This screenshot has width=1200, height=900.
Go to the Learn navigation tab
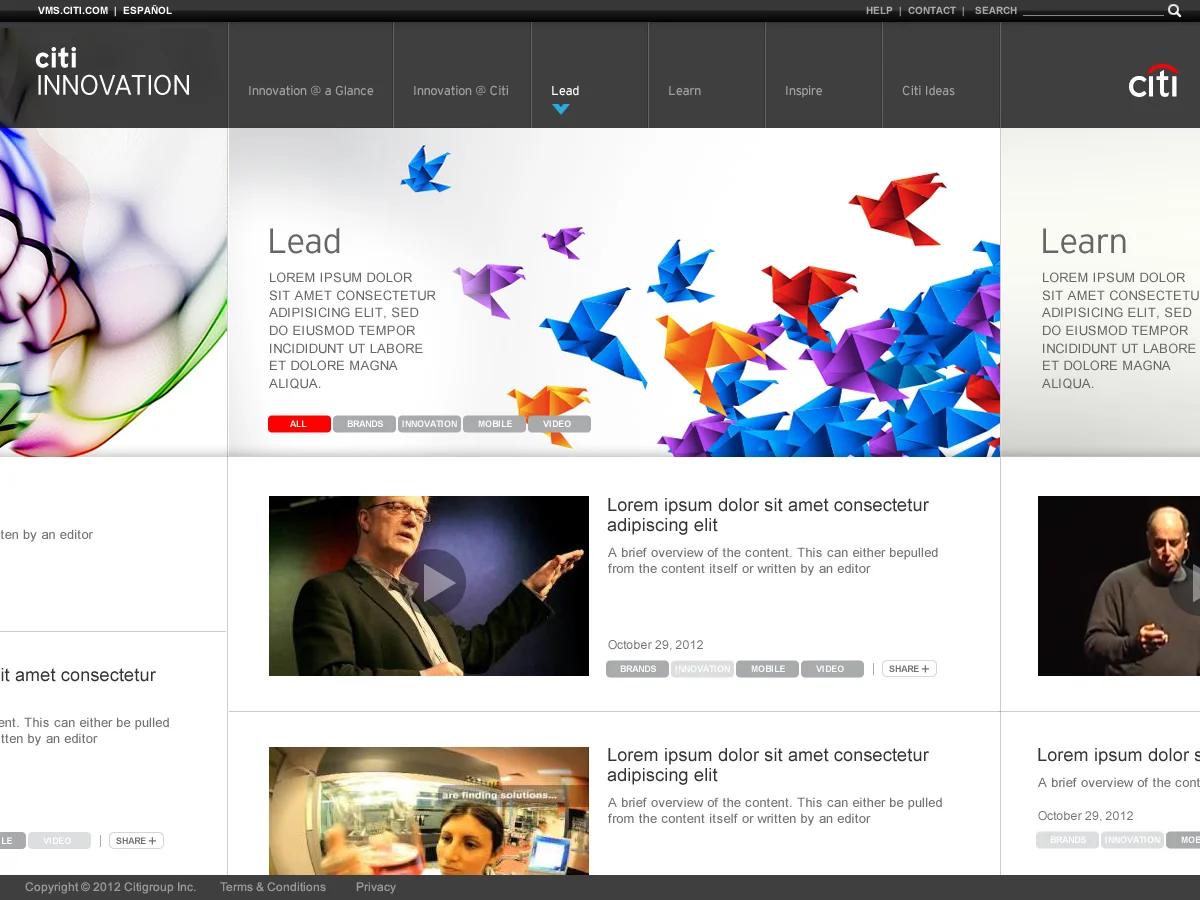[685, 91]
